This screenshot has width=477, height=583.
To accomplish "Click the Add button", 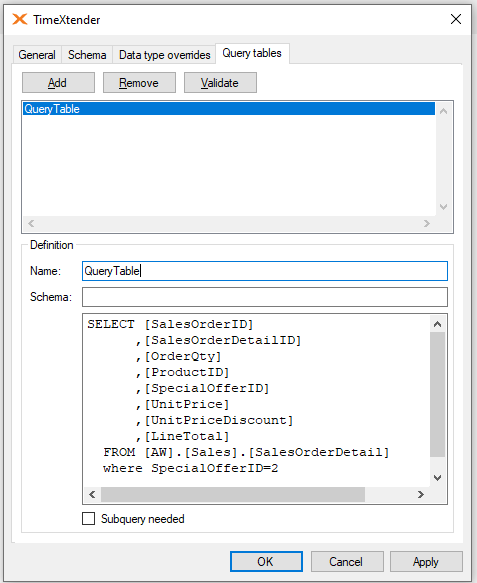I will (x=58, y=83).
